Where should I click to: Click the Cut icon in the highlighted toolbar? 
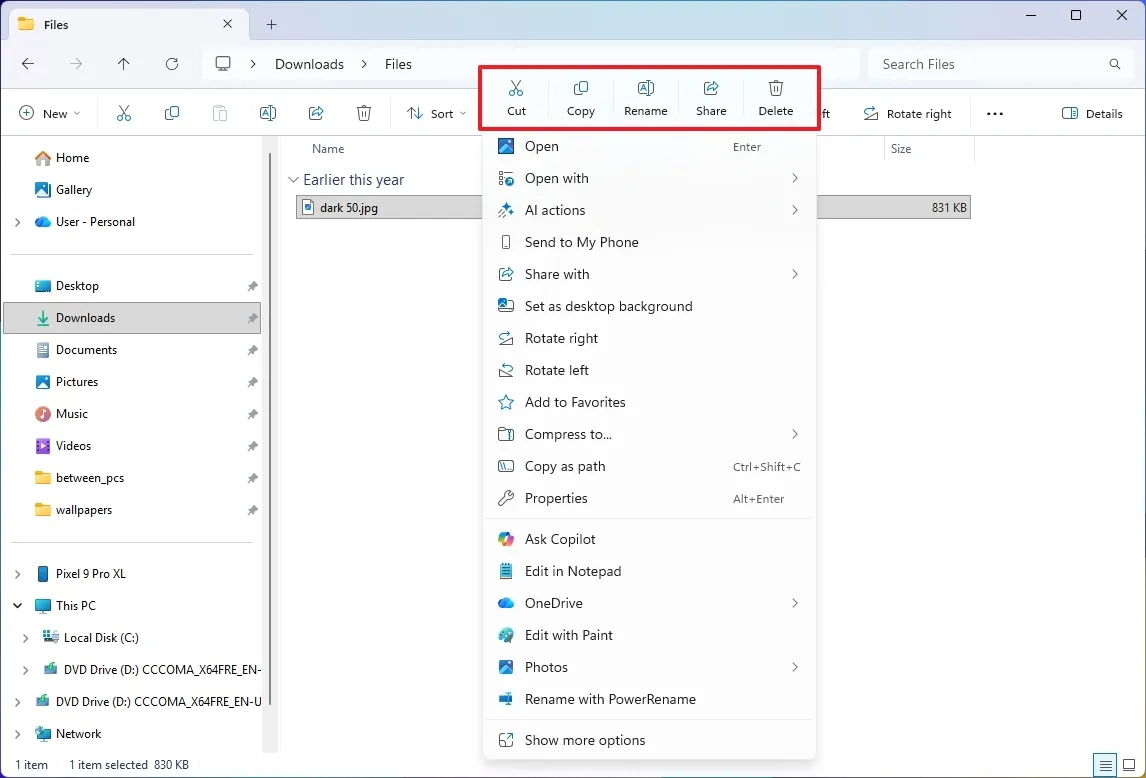pos(516,97)
